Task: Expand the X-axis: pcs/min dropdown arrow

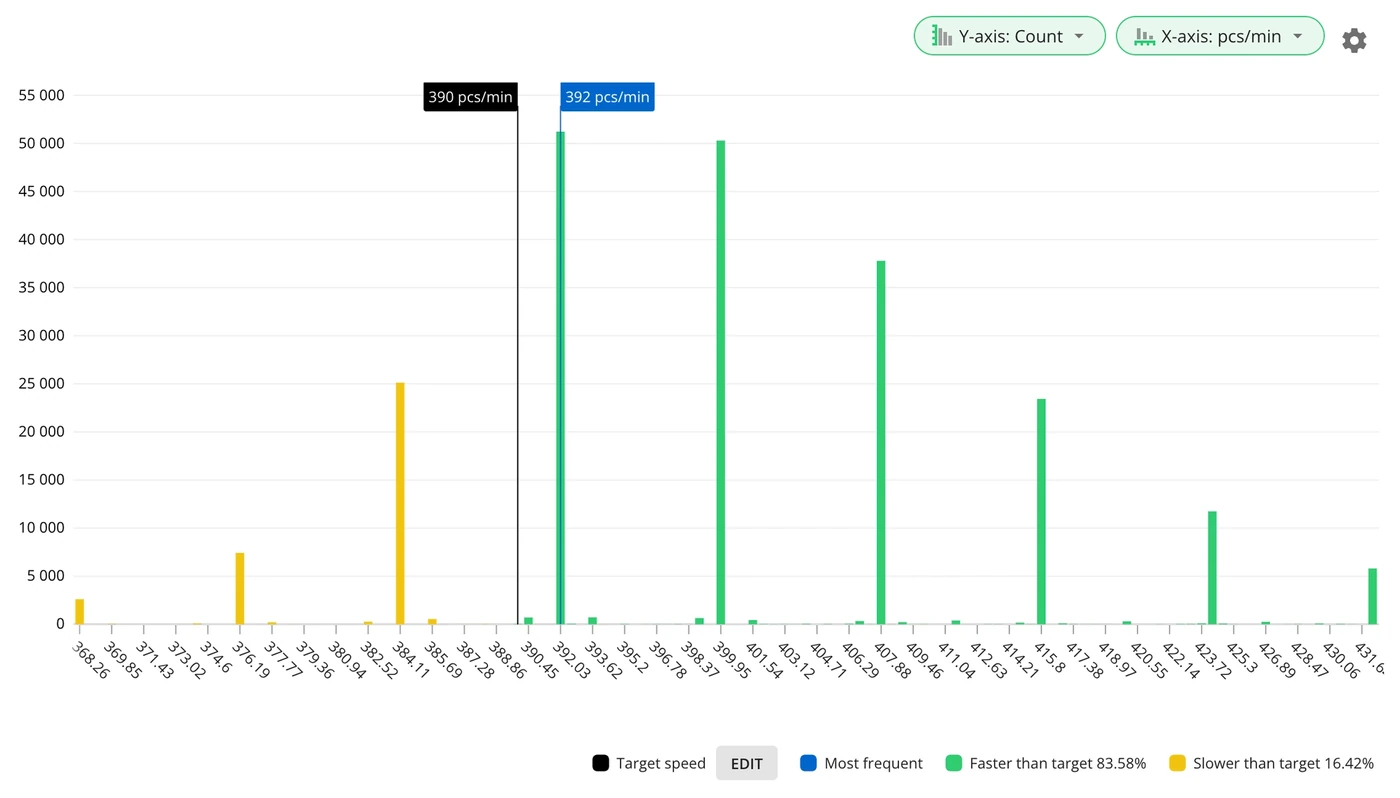Action: (1297, 36)
